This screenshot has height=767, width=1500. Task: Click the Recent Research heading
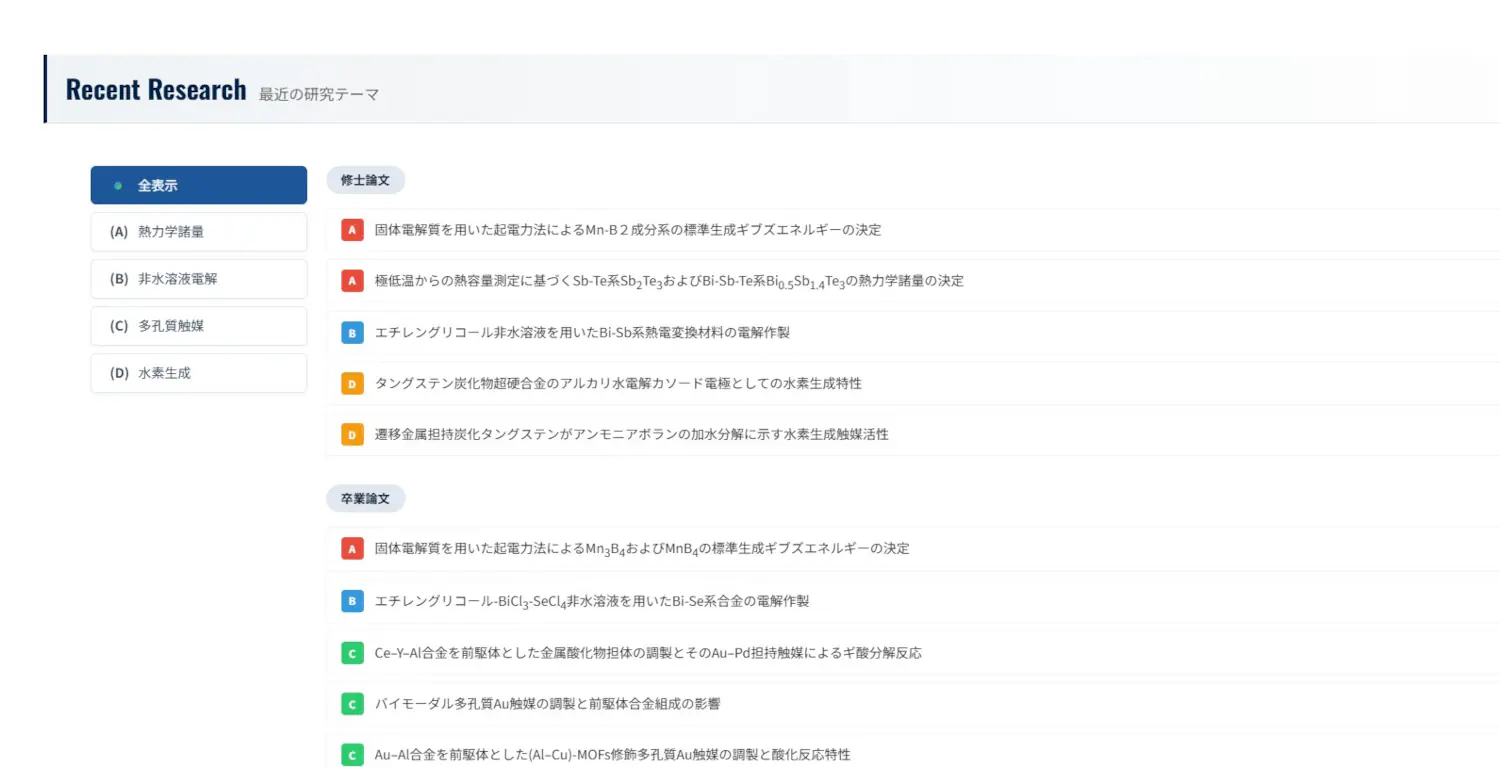click(x=156, y=89)
